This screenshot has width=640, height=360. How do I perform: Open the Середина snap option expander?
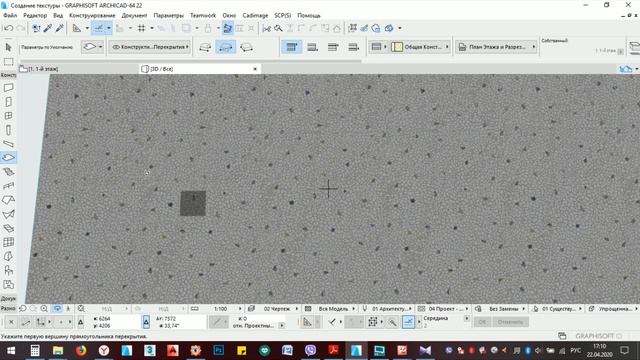tap(467, 318)
